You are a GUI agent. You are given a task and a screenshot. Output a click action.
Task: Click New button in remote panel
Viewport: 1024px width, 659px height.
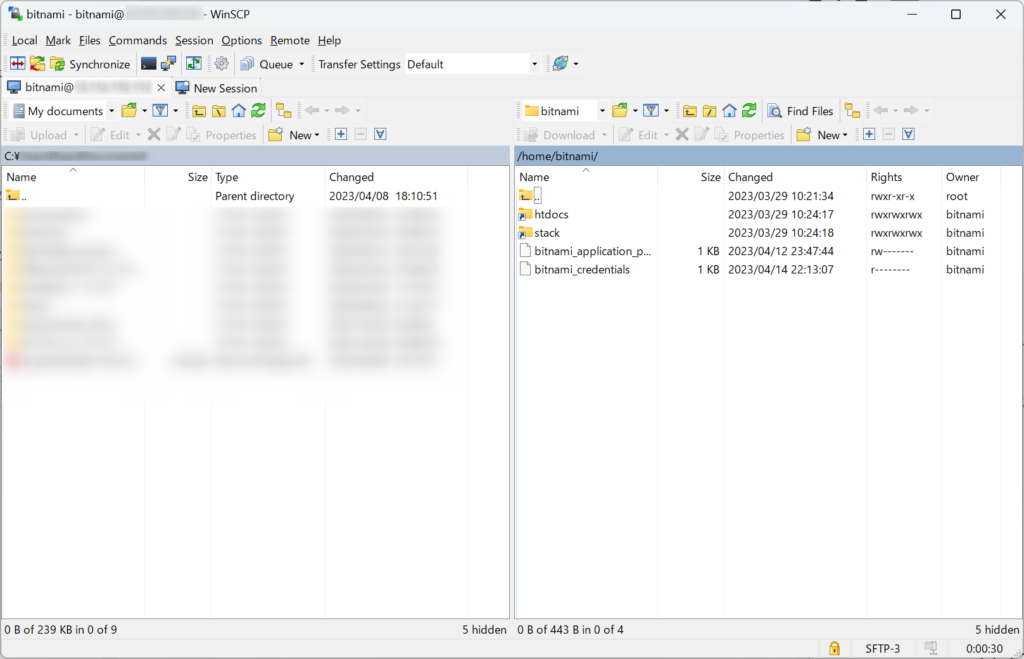pyautogui.click(x=822, y=135)
